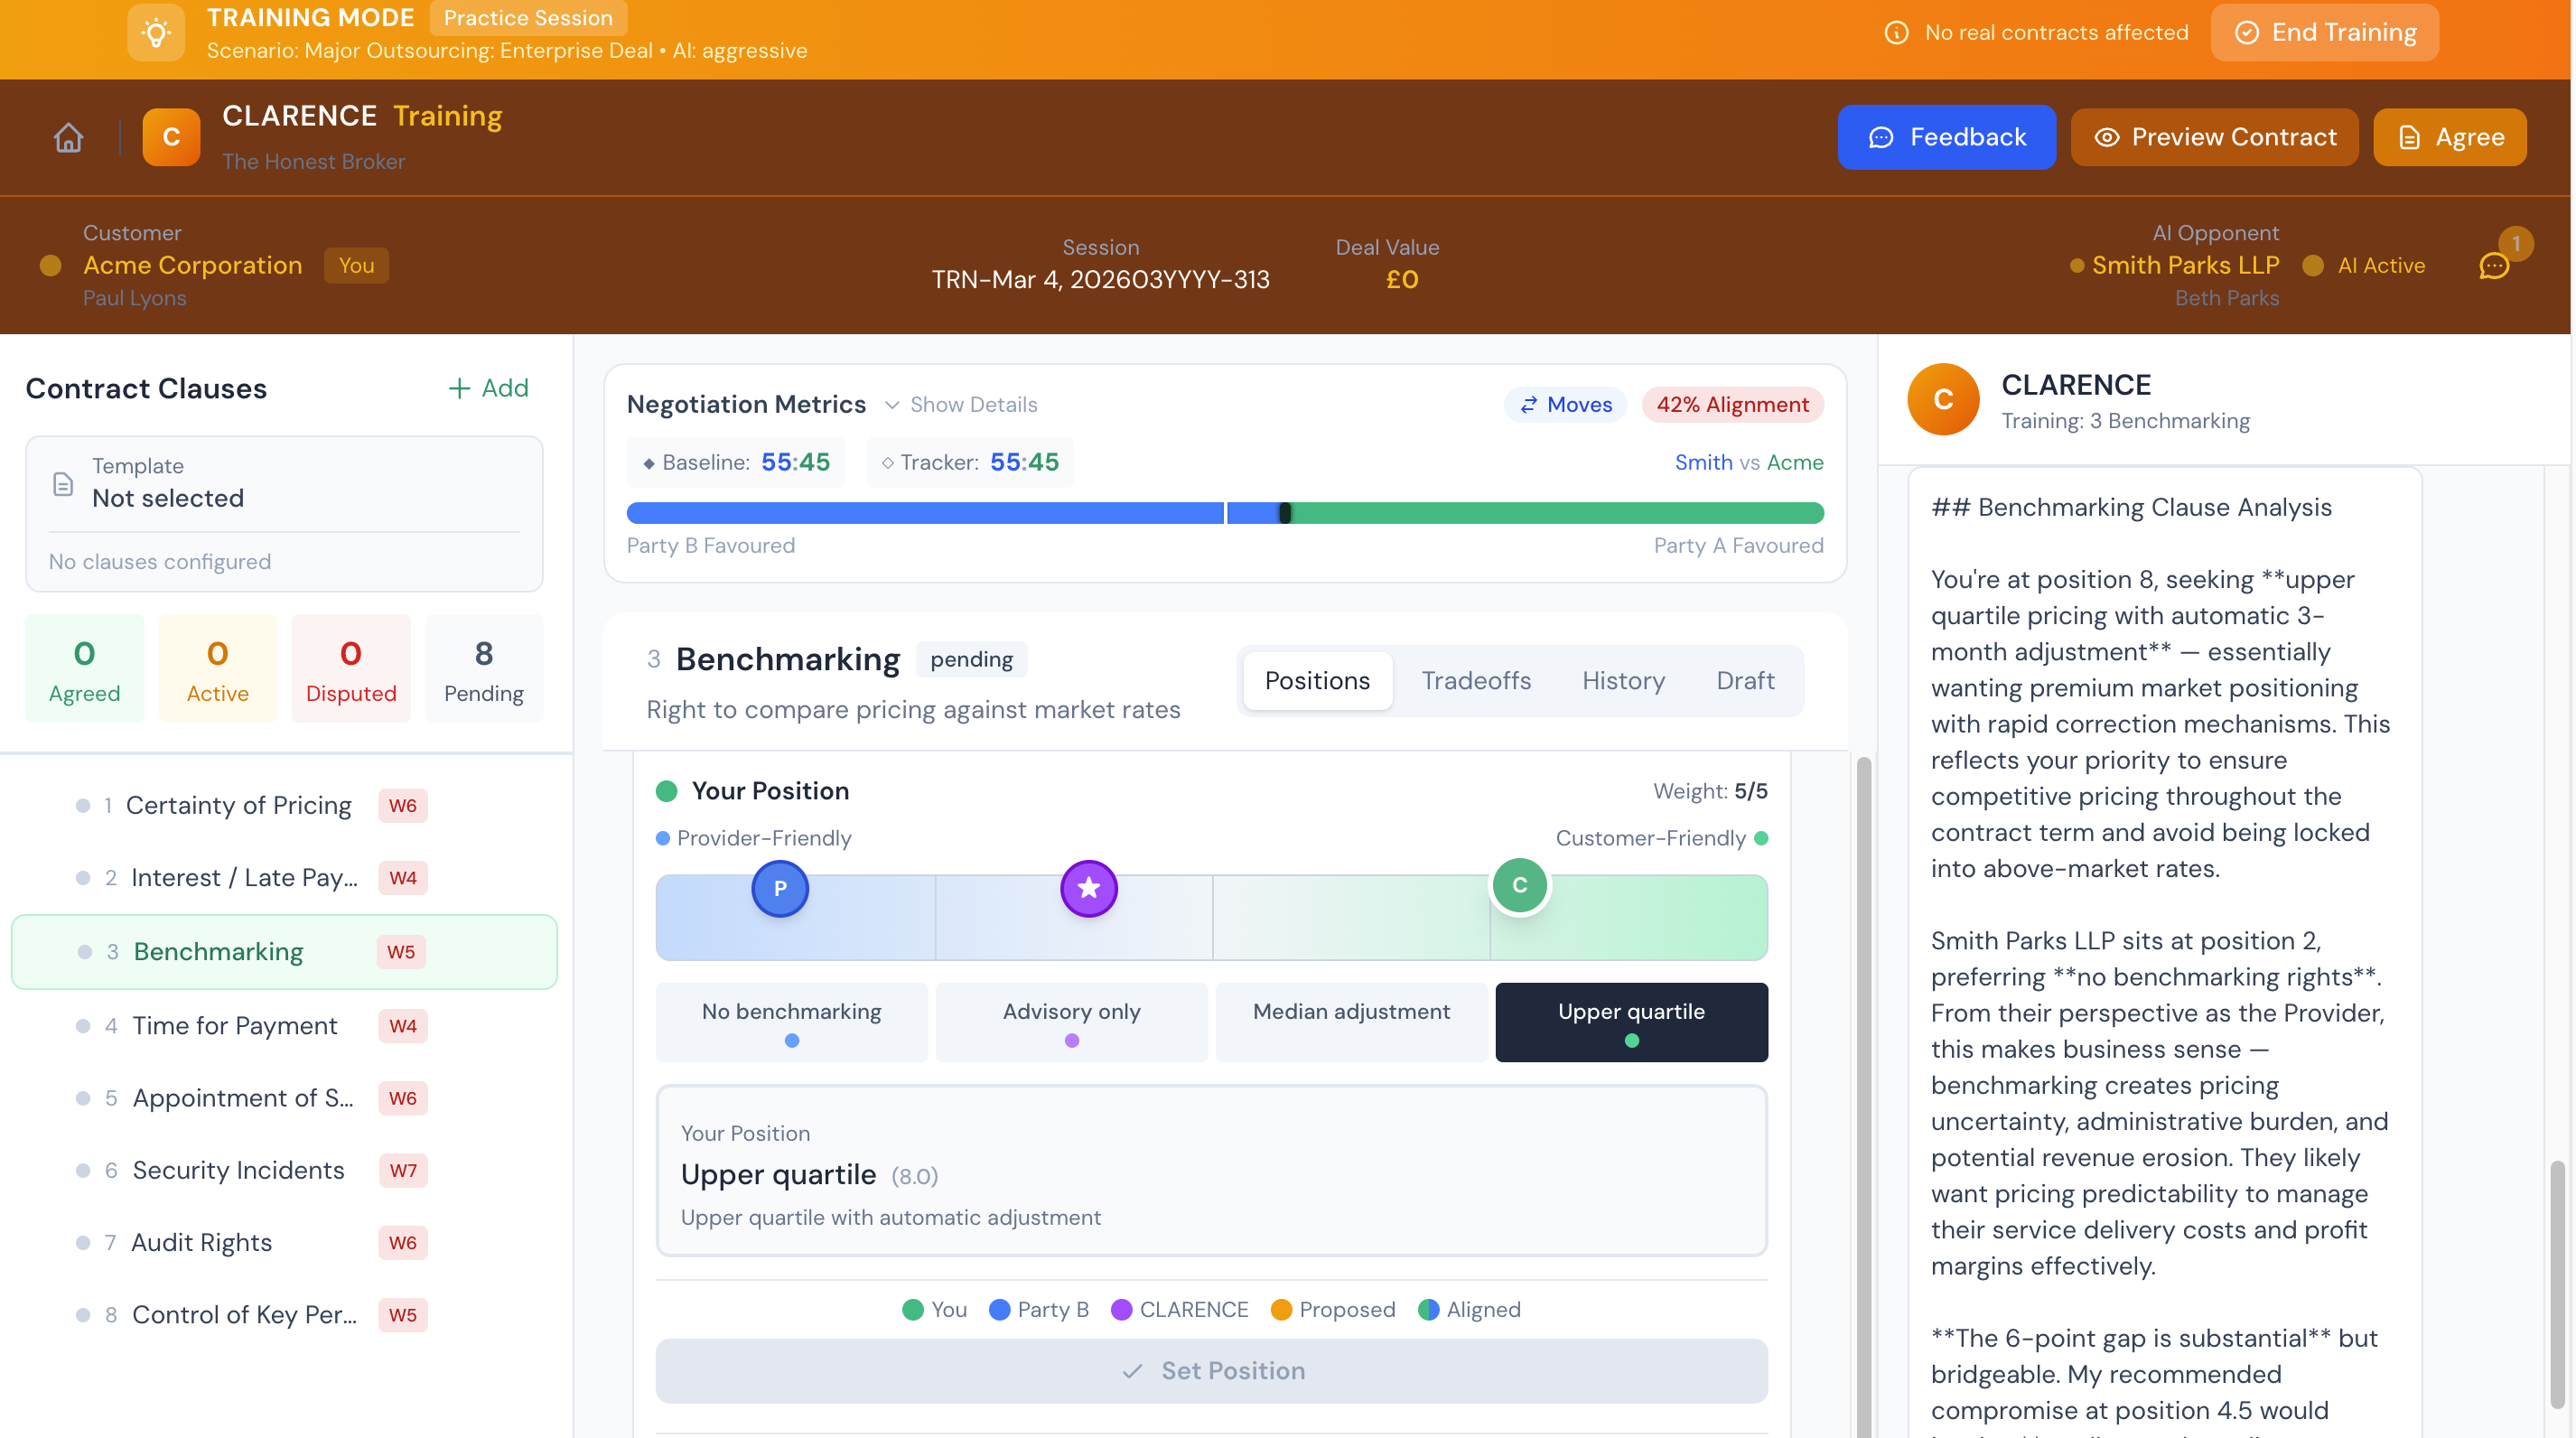Click the negotiation tracker balance bar
Viewport: 2576px width, 1438px height.
(x=1224, y=513)
